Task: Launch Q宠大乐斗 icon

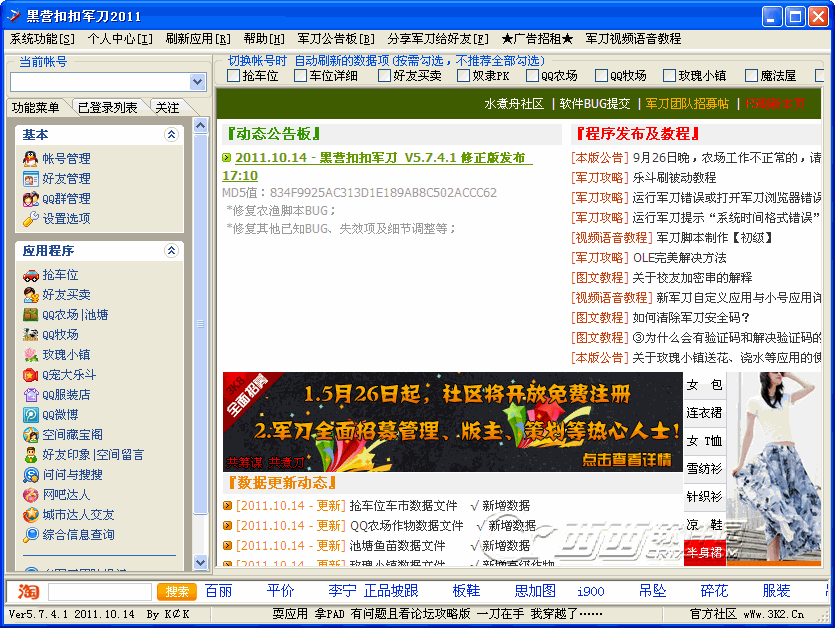Action: tap(30, 374)
